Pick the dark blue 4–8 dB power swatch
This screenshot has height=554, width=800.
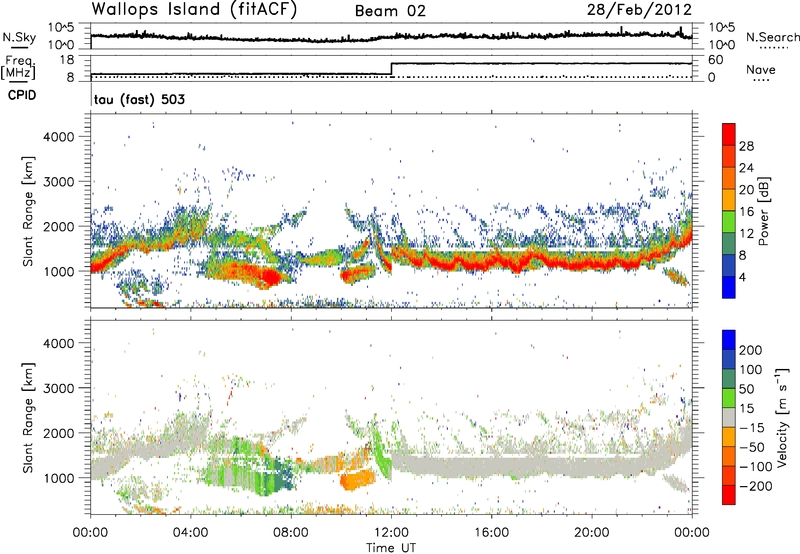pos(729,265)
